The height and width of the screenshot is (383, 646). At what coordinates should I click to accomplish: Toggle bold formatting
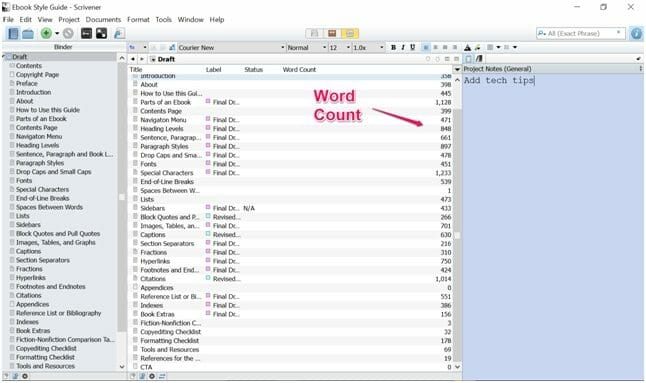point(393,47)
